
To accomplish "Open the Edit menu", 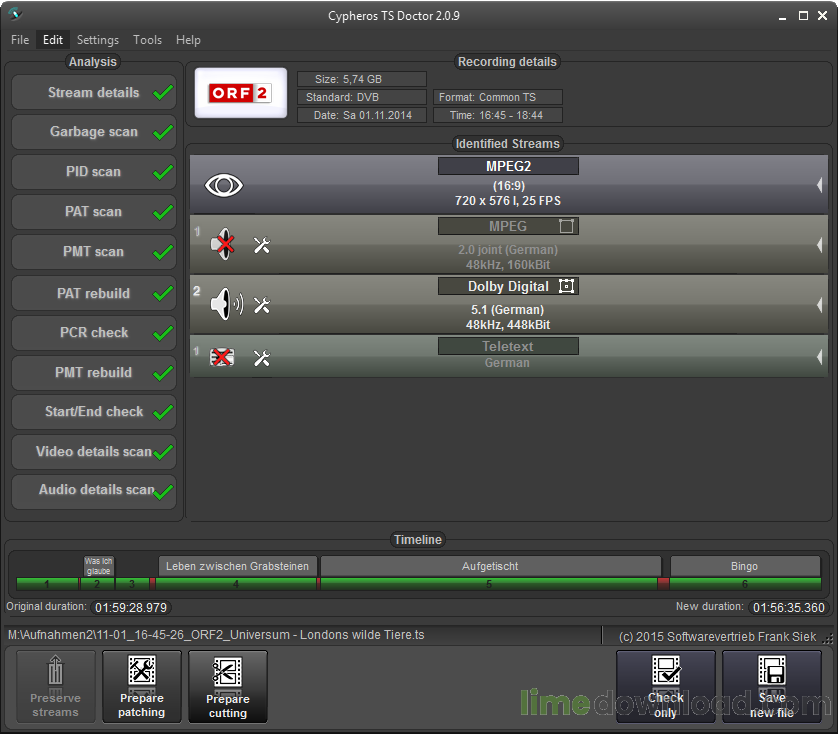I will 53,40.
